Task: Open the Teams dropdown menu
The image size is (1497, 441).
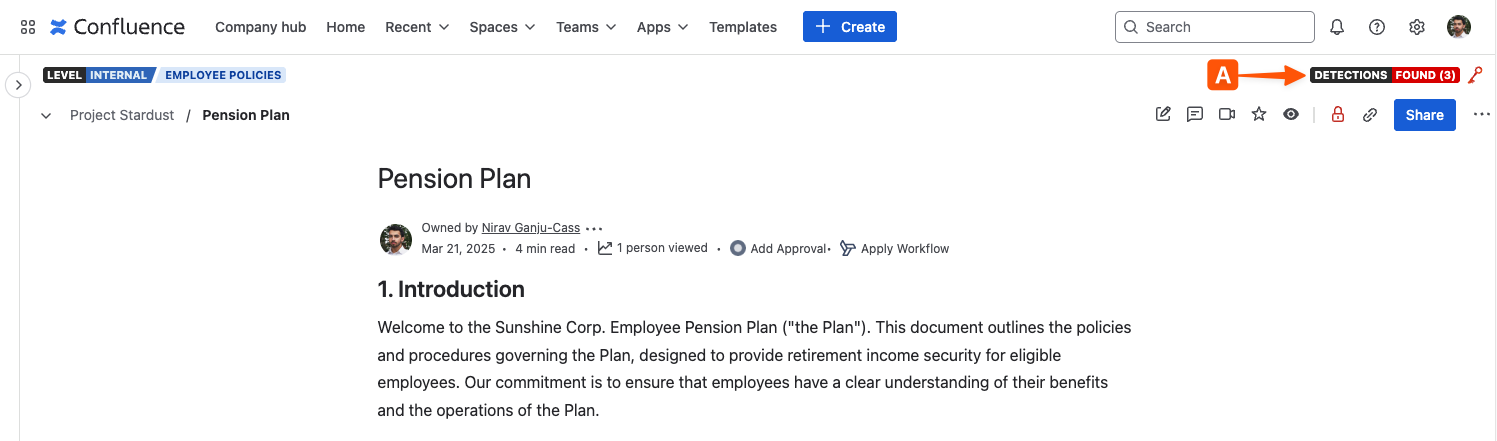Action: 586,27
